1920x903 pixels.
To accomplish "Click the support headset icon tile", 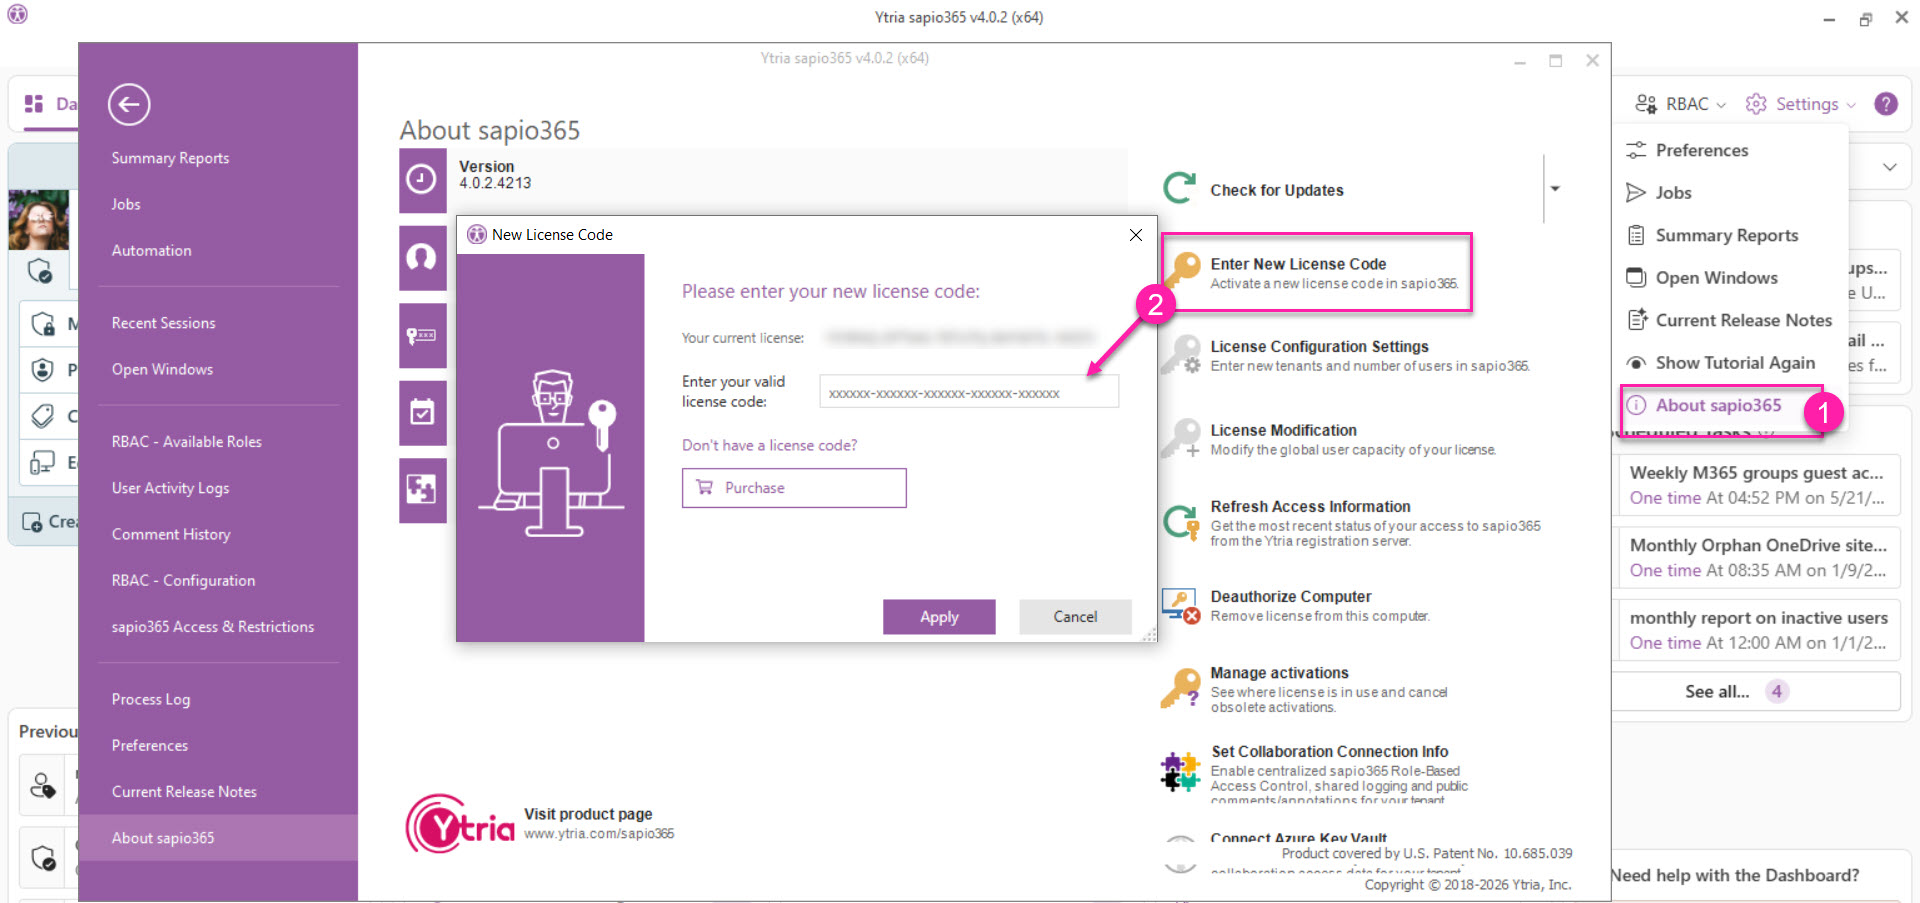I will point(422,258).
